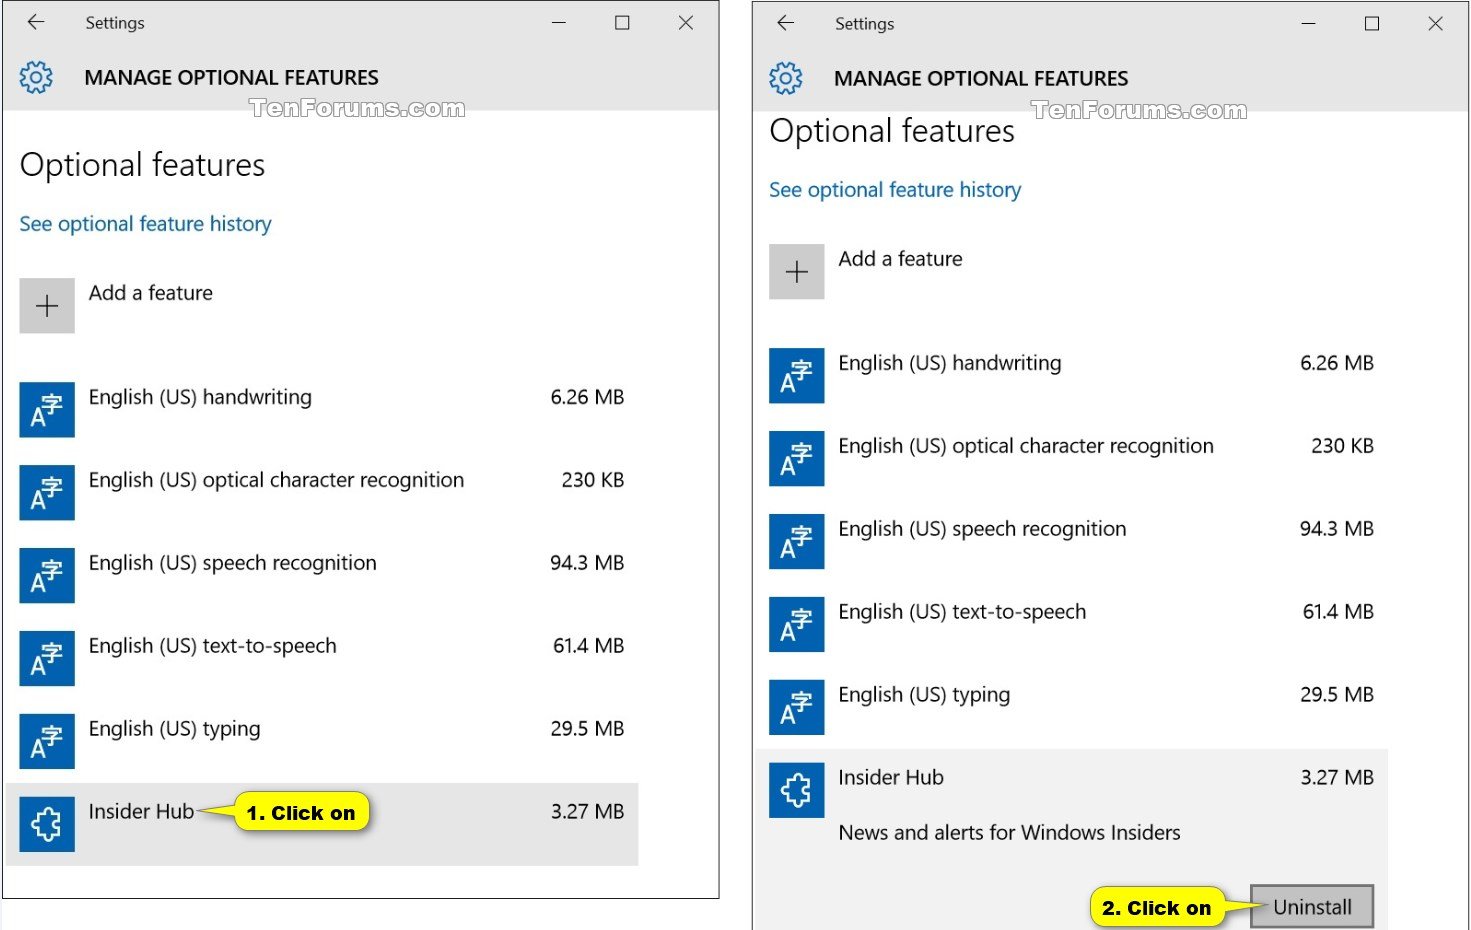The height and width of the screenshot is (930, 1471).
Task: Select 'English (US) speech recognition' in right window
Action: pos(982,530)
